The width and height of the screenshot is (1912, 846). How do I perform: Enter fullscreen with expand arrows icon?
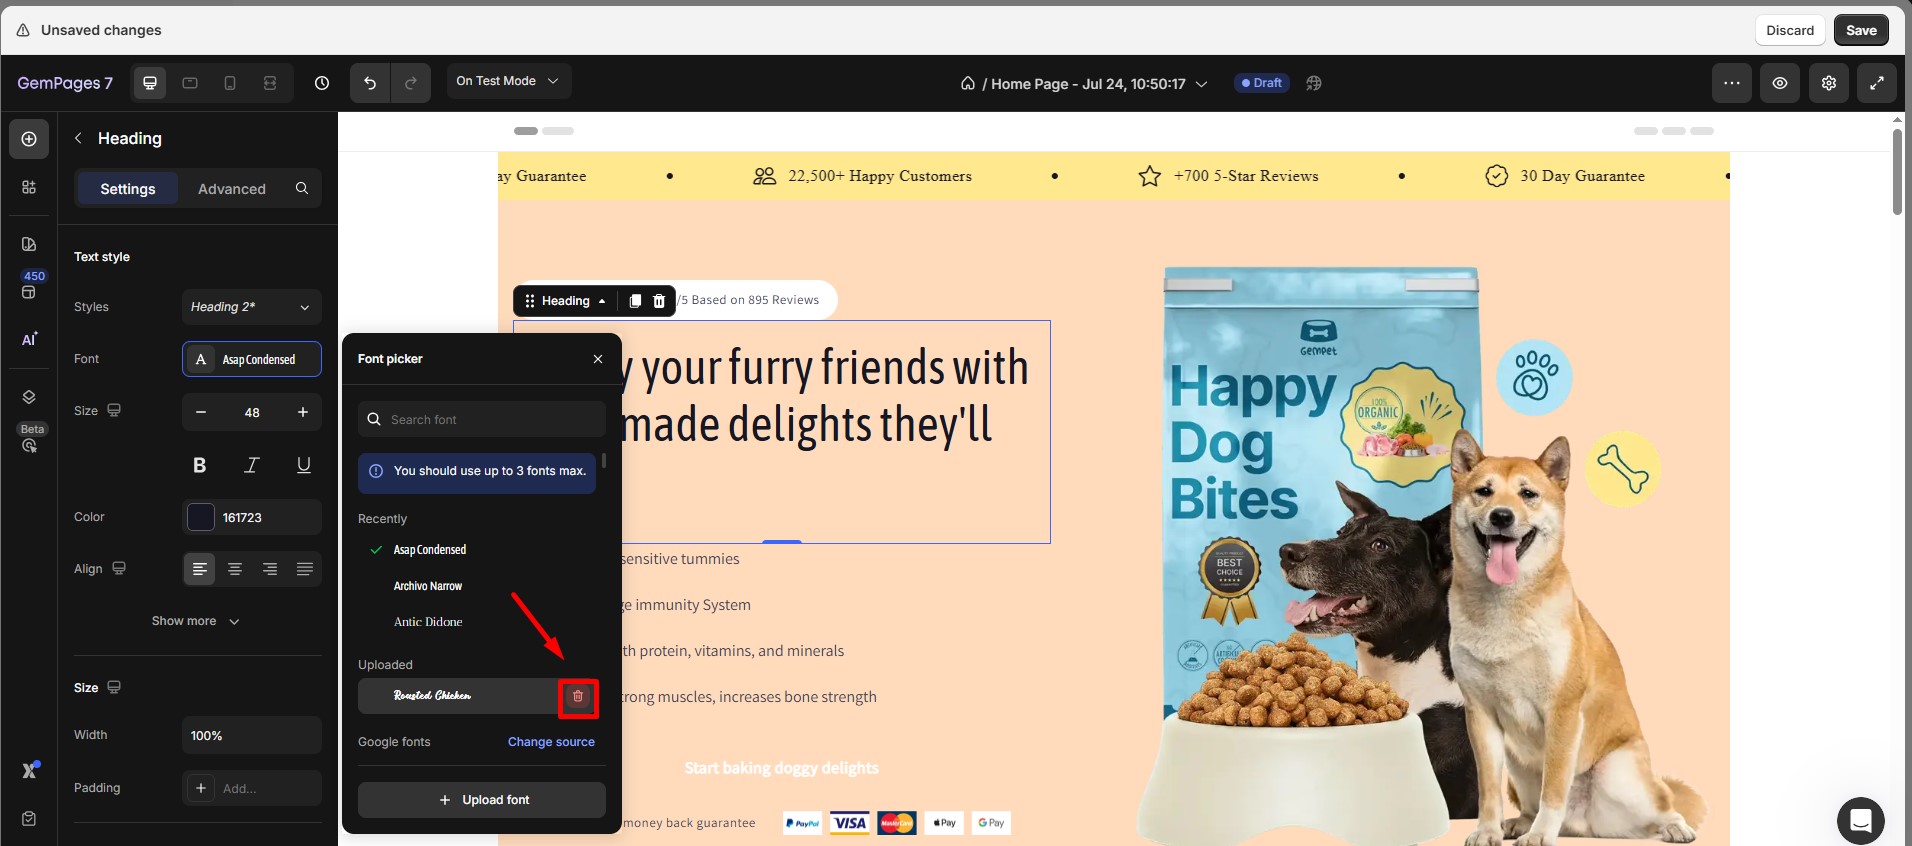tap(1876, 83)
